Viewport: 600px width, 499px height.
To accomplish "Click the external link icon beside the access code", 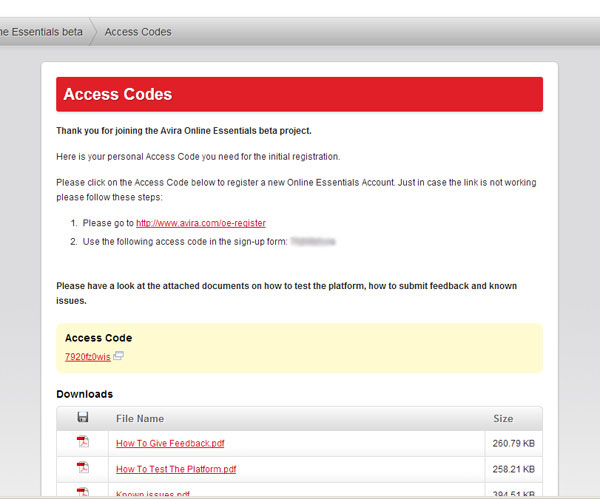I will click(118, 356).
